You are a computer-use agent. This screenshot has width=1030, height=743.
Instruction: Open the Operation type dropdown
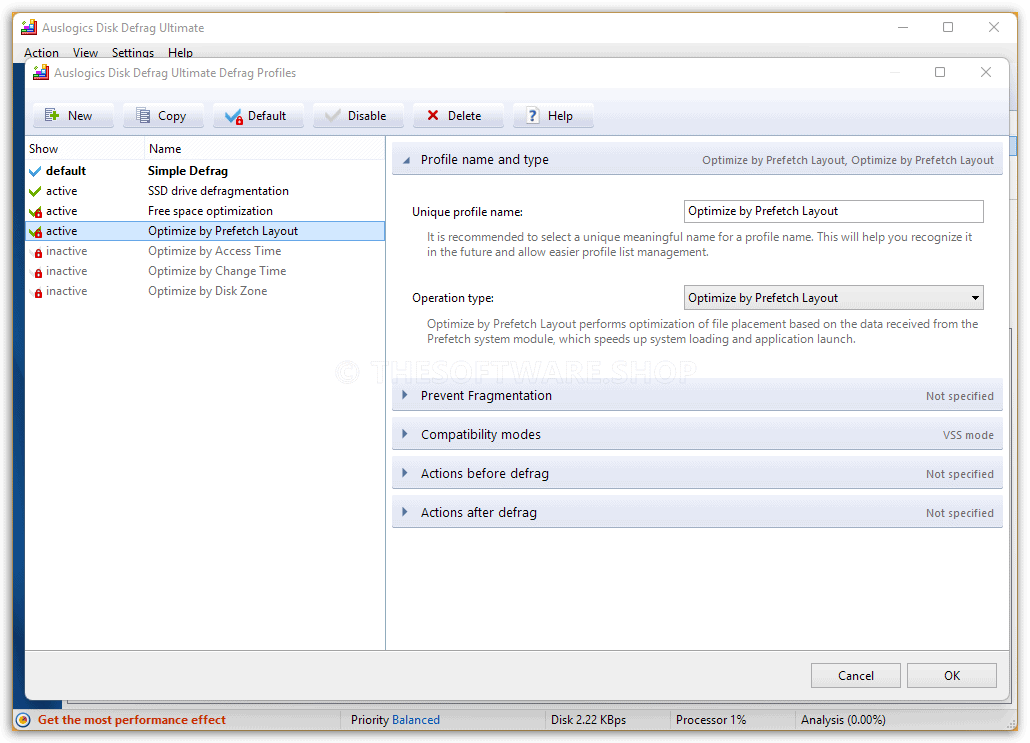[833, 298]
